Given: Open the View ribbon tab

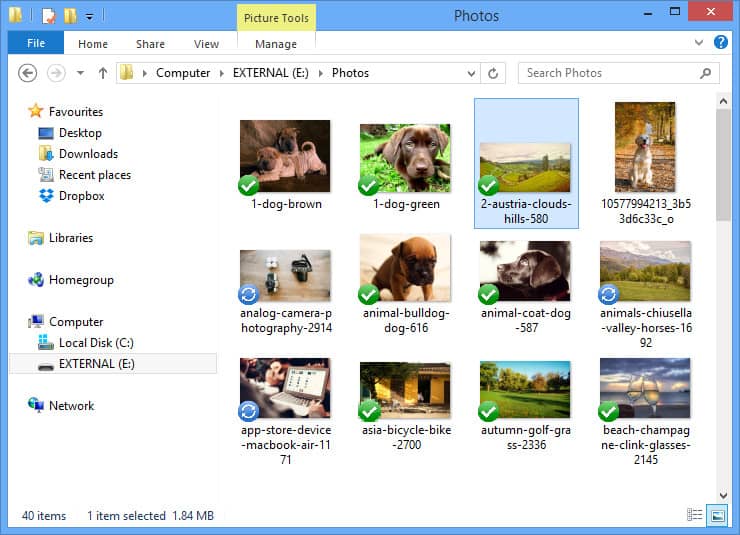Looking at the screenshot, I should coord(206,44).
